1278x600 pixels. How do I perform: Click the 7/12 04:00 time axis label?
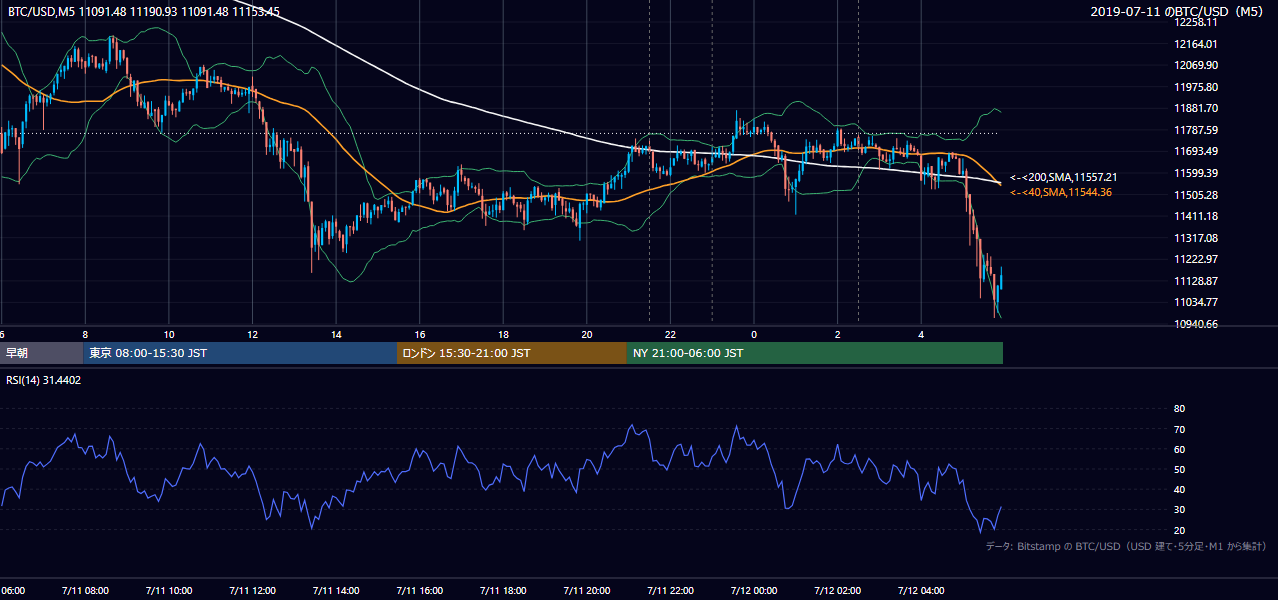tap(921, 590)
